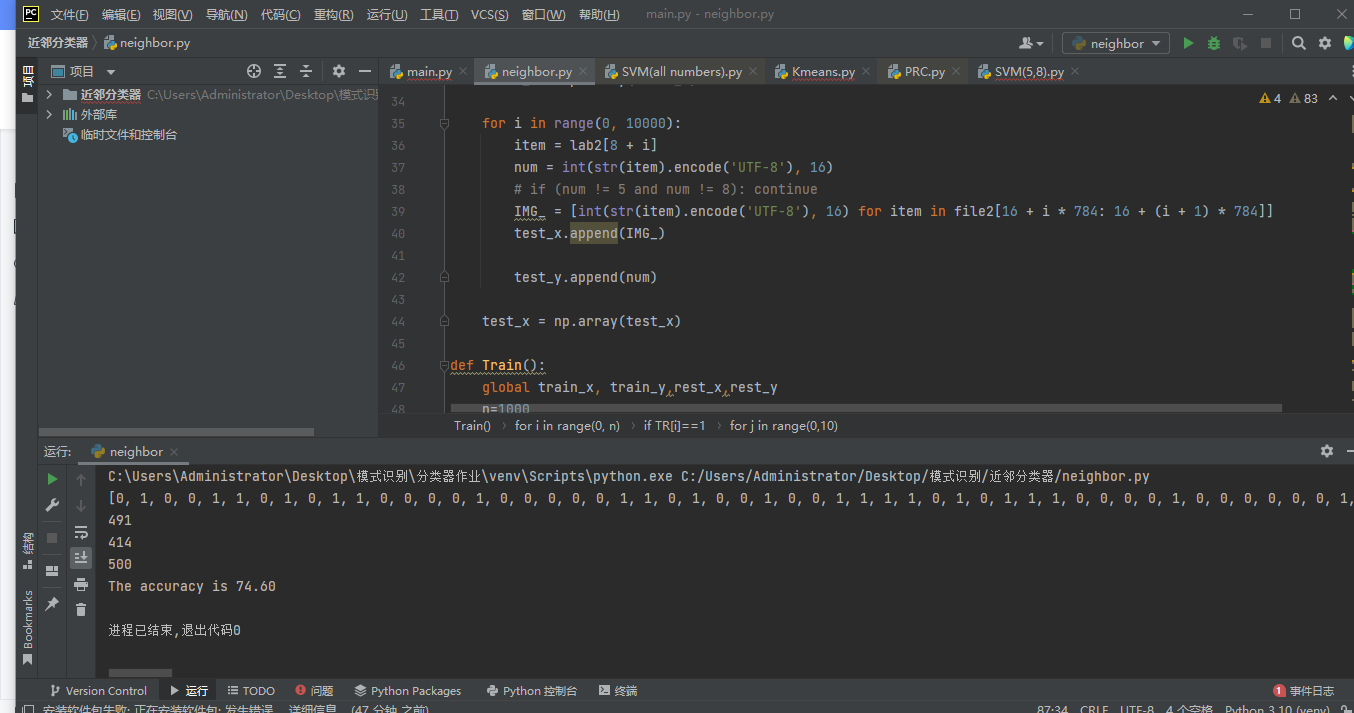The height and width of the screenshot is (713, 1354).
Task: Click the print icon in Run console
Action: pos(81,584)
